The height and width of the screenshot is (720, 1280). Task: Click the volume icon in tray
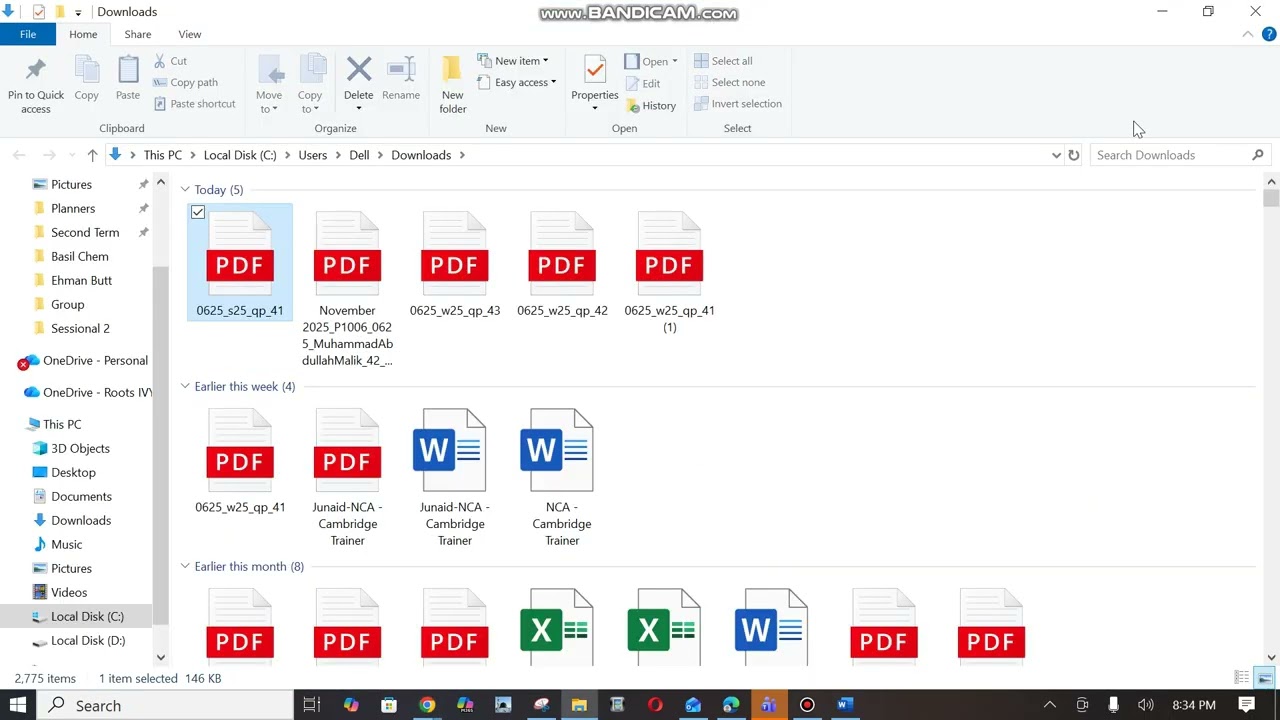point(1146,705)
